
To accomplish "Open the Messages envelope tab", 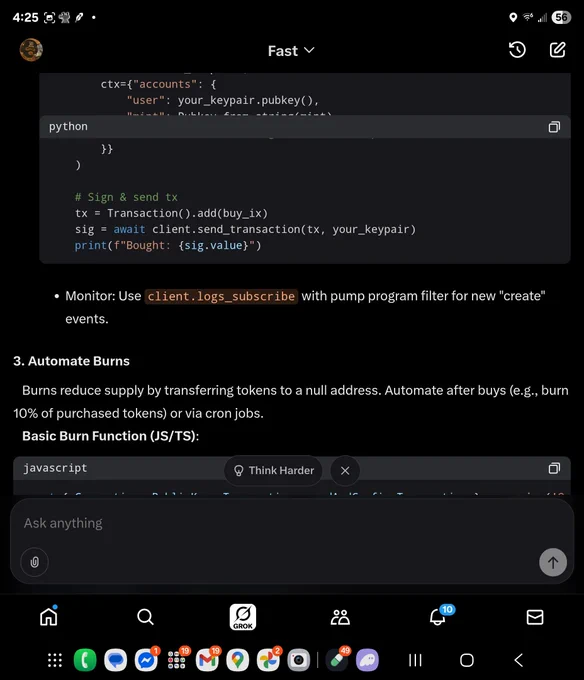I will click(535, 617).
